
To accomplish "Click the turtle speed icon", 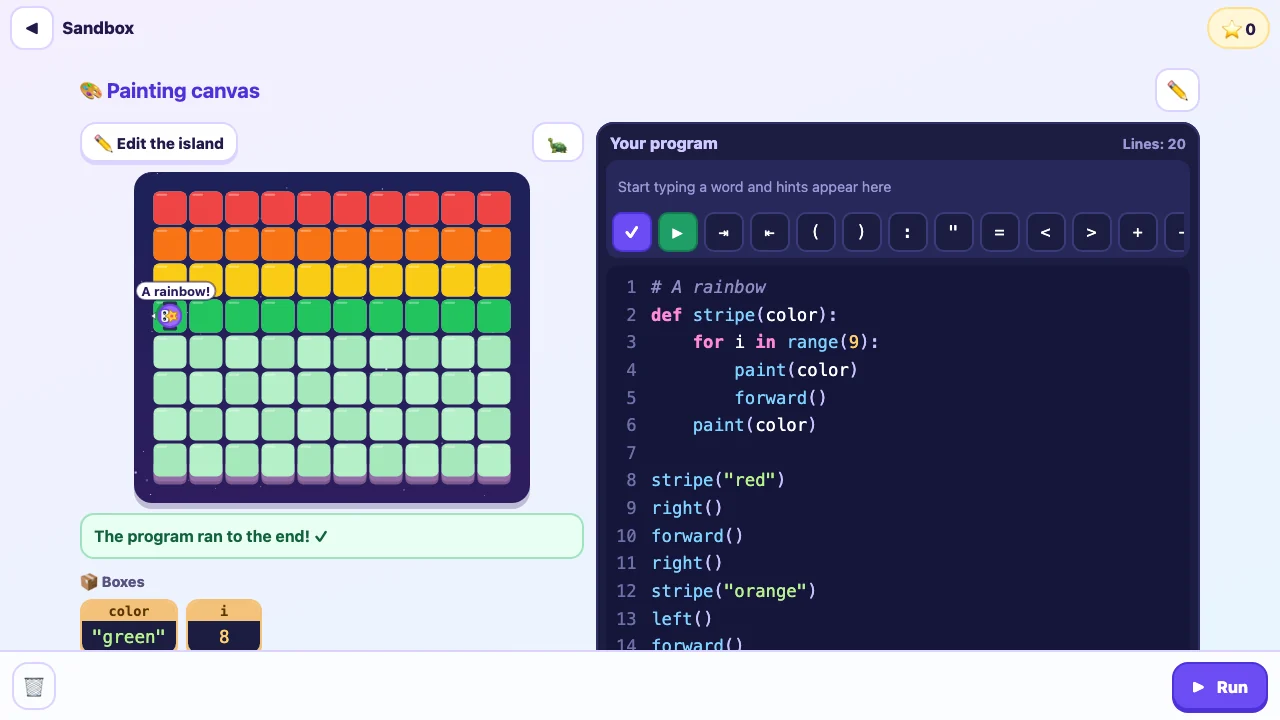I will coord(558,144).
